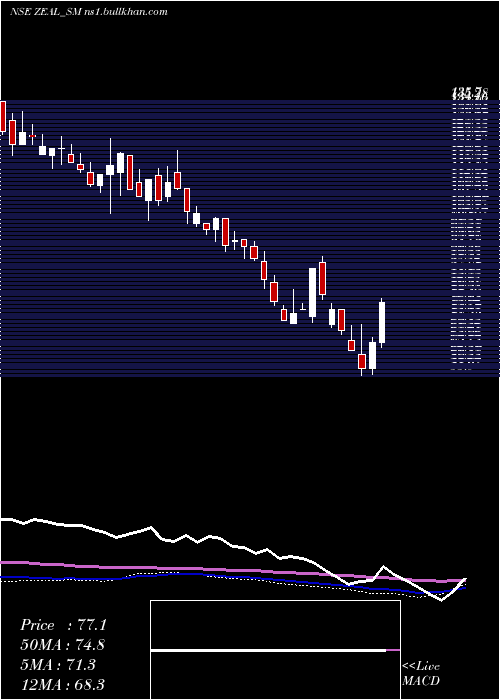The height and width of the screenshot is (700, 500).
Task: Click the thick magenta moving-average line
Action: (232, 571)
